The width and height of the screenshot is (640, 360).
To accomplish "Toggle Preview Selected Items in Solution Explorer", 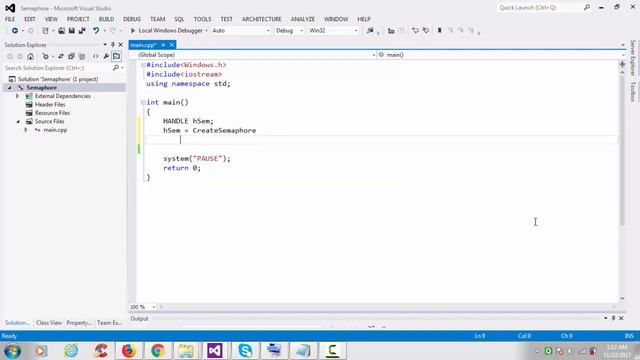I will tap(116, 56).
